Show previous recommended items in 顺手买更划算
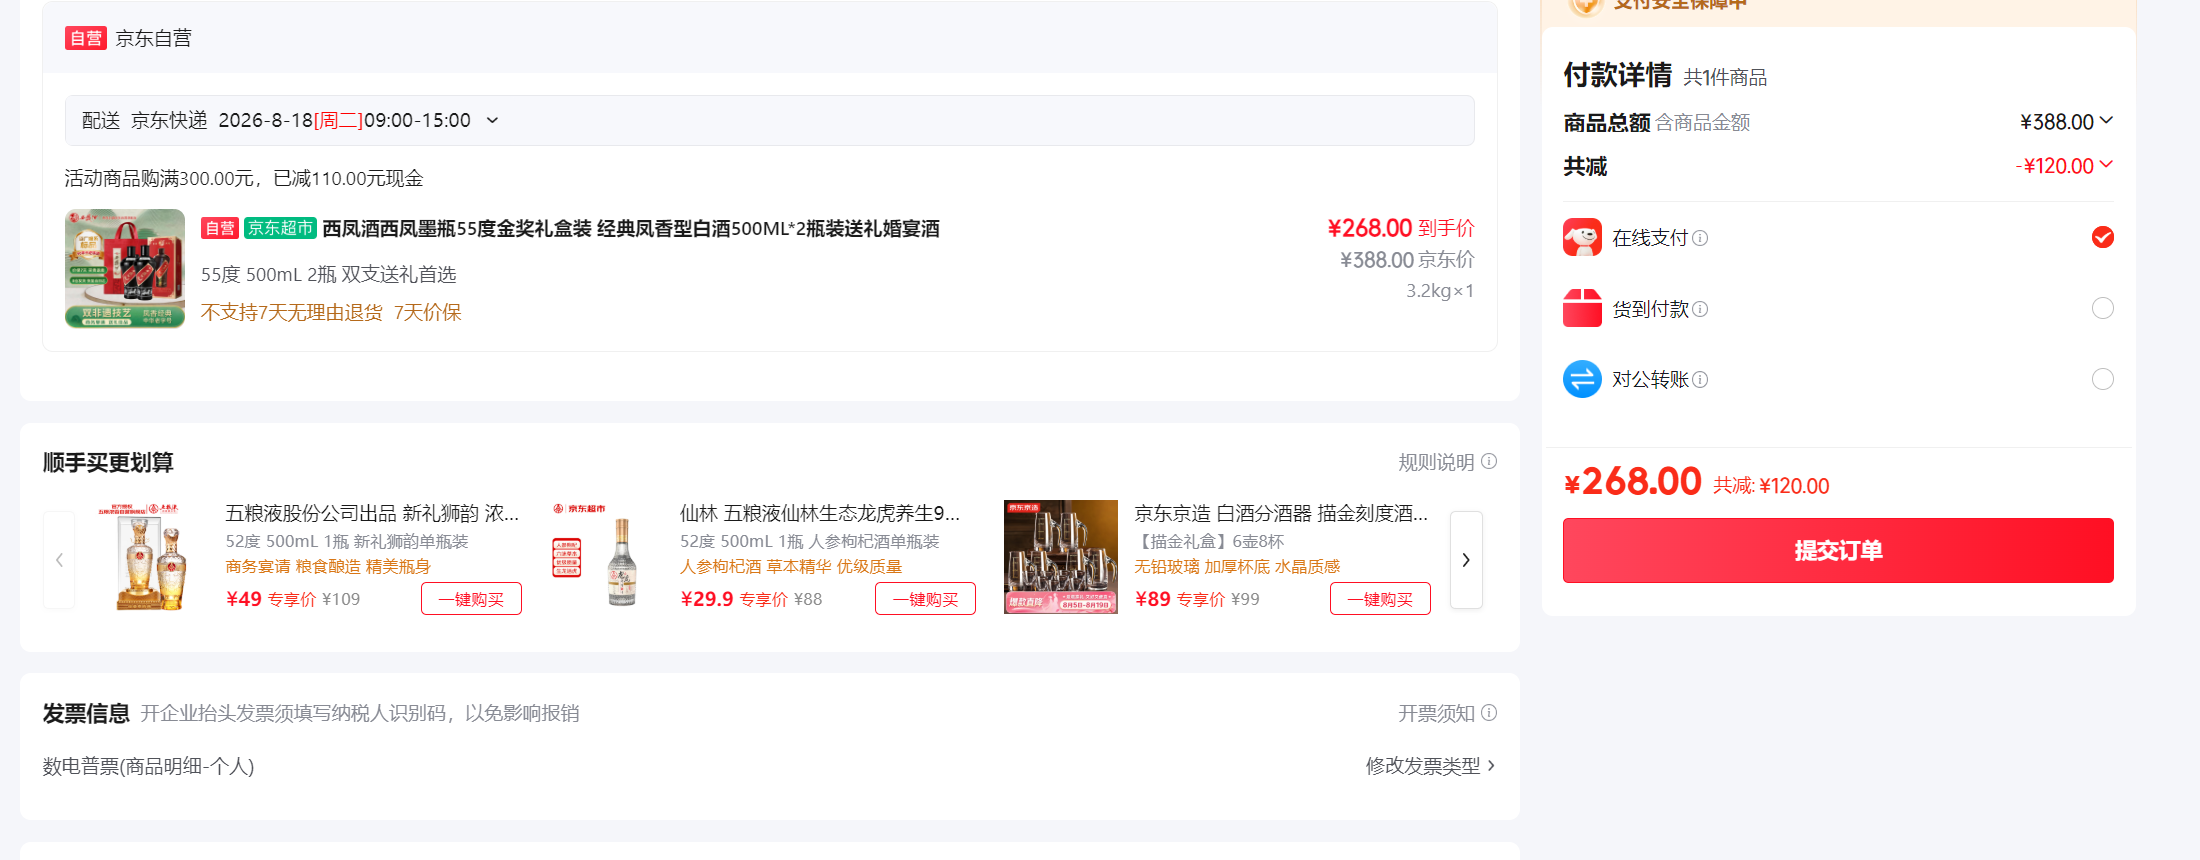Screen dimensions: 2200x860 pyautogui.click(x=59, y=560)
